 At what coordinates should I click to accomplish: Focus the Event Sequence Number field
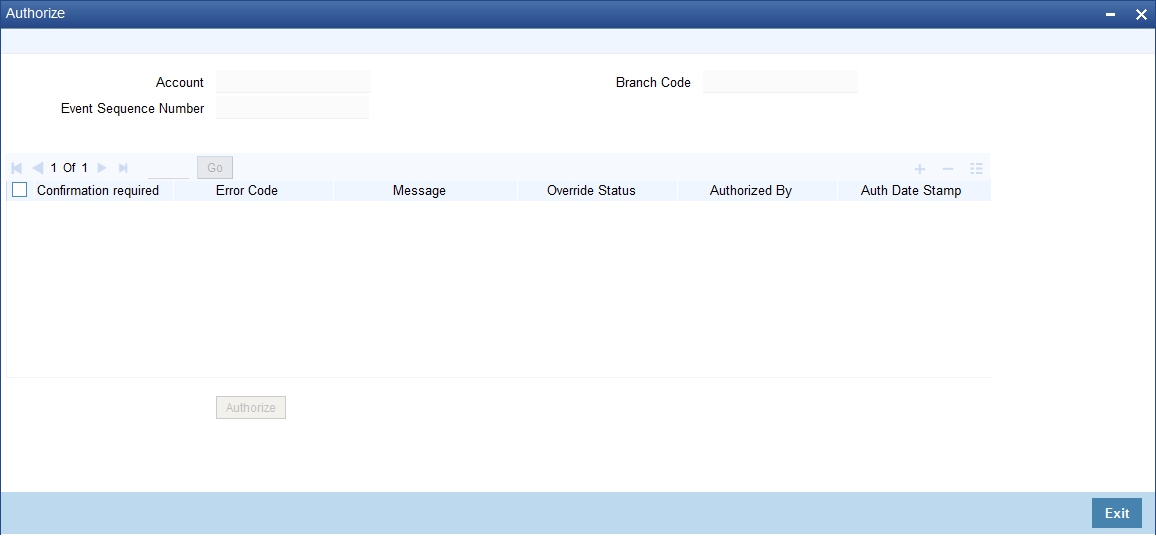pos(293,108)
